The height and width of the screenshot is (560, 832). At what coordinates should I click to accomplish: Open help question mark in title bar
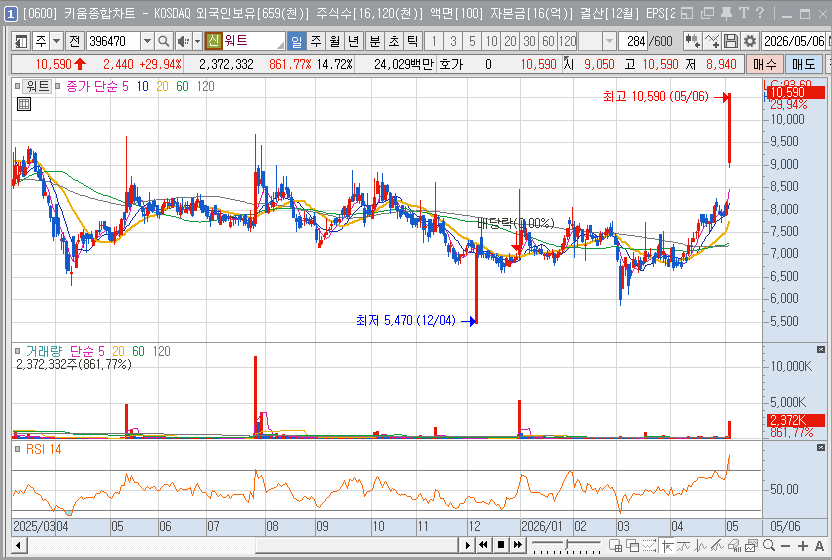point(760,13)
